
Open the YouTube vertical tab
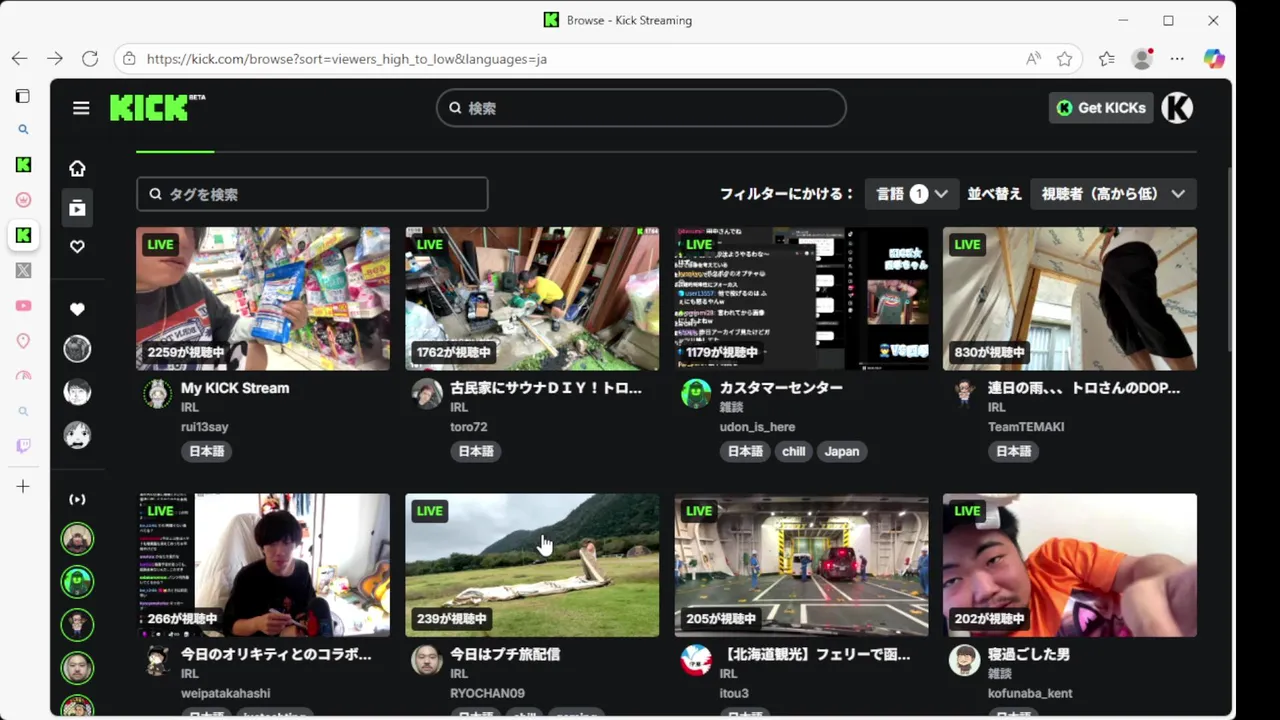click(23, 306)
